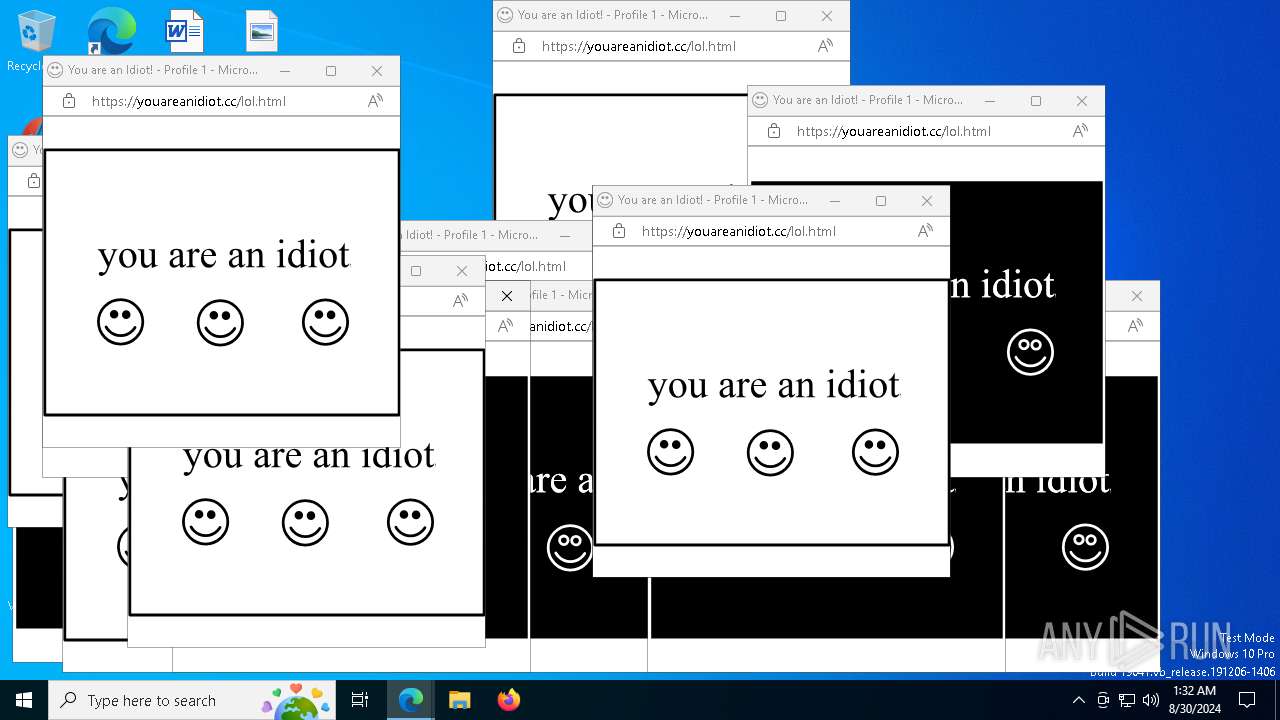Viewport: 1280px width, 720px height.
Task: Click Read aloud icon in the center front window
Action: pyautogui.click(x=925, y=231)
